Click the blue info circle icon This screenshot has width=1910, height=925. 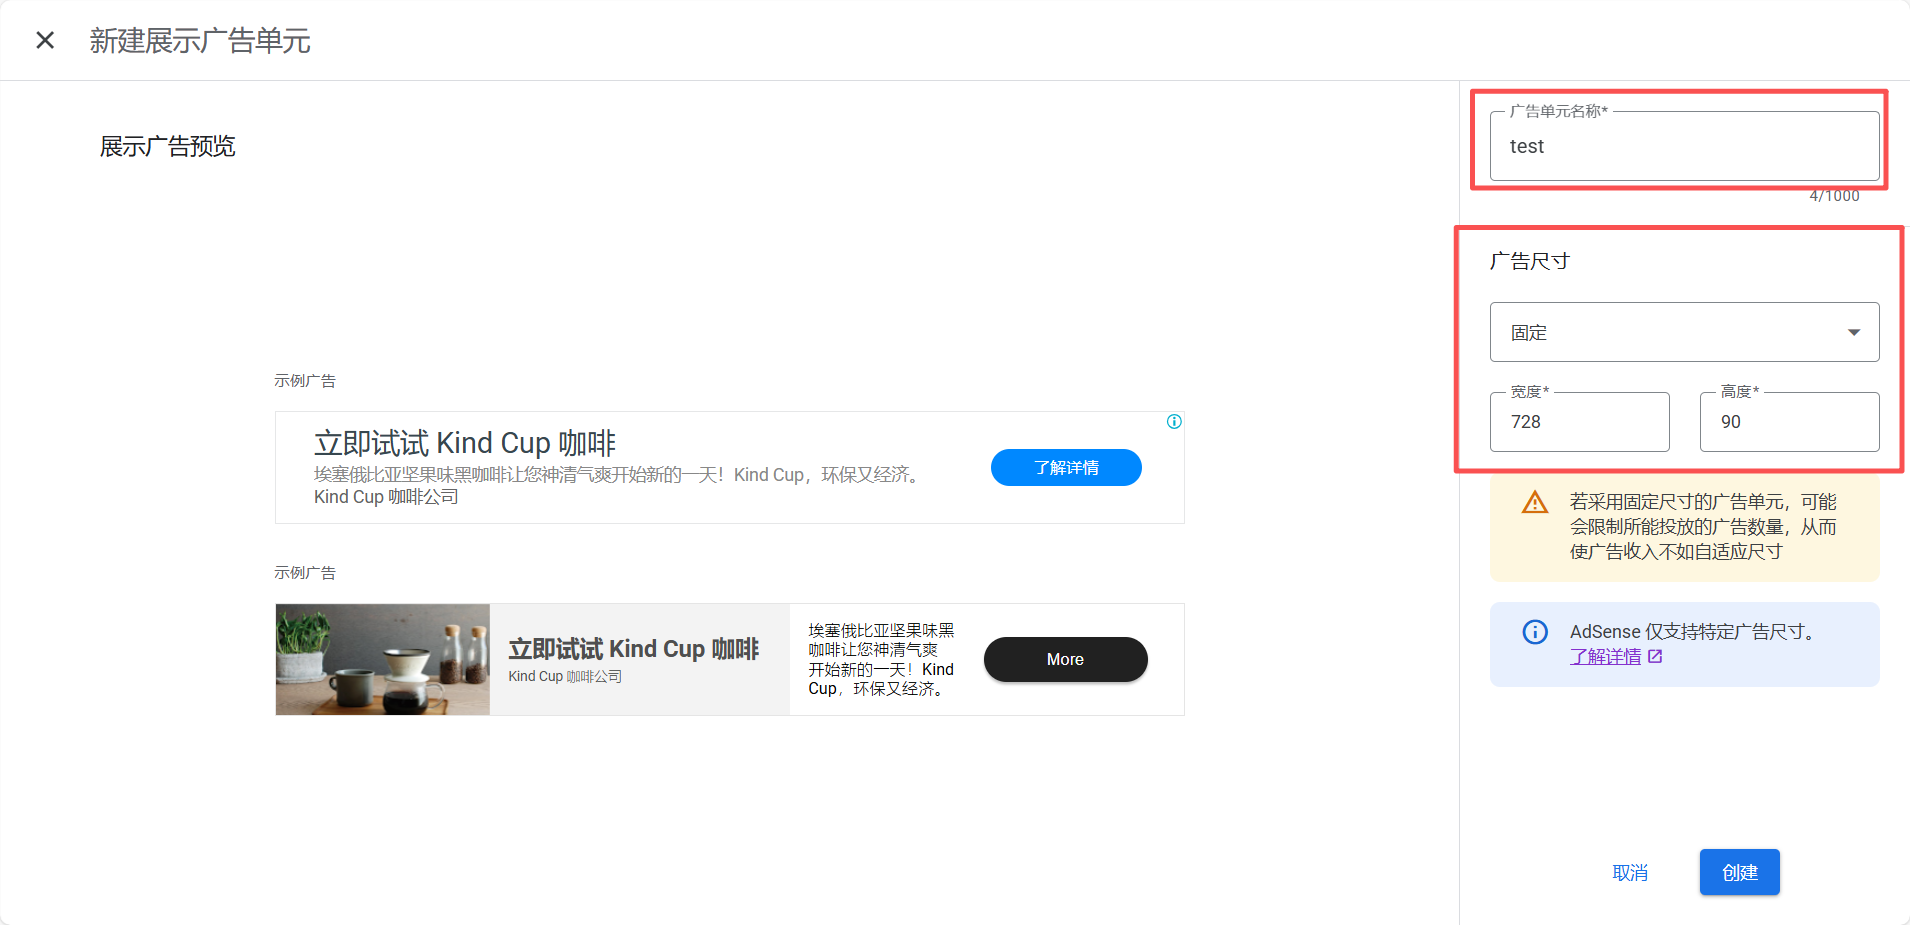click(1534, 632)
